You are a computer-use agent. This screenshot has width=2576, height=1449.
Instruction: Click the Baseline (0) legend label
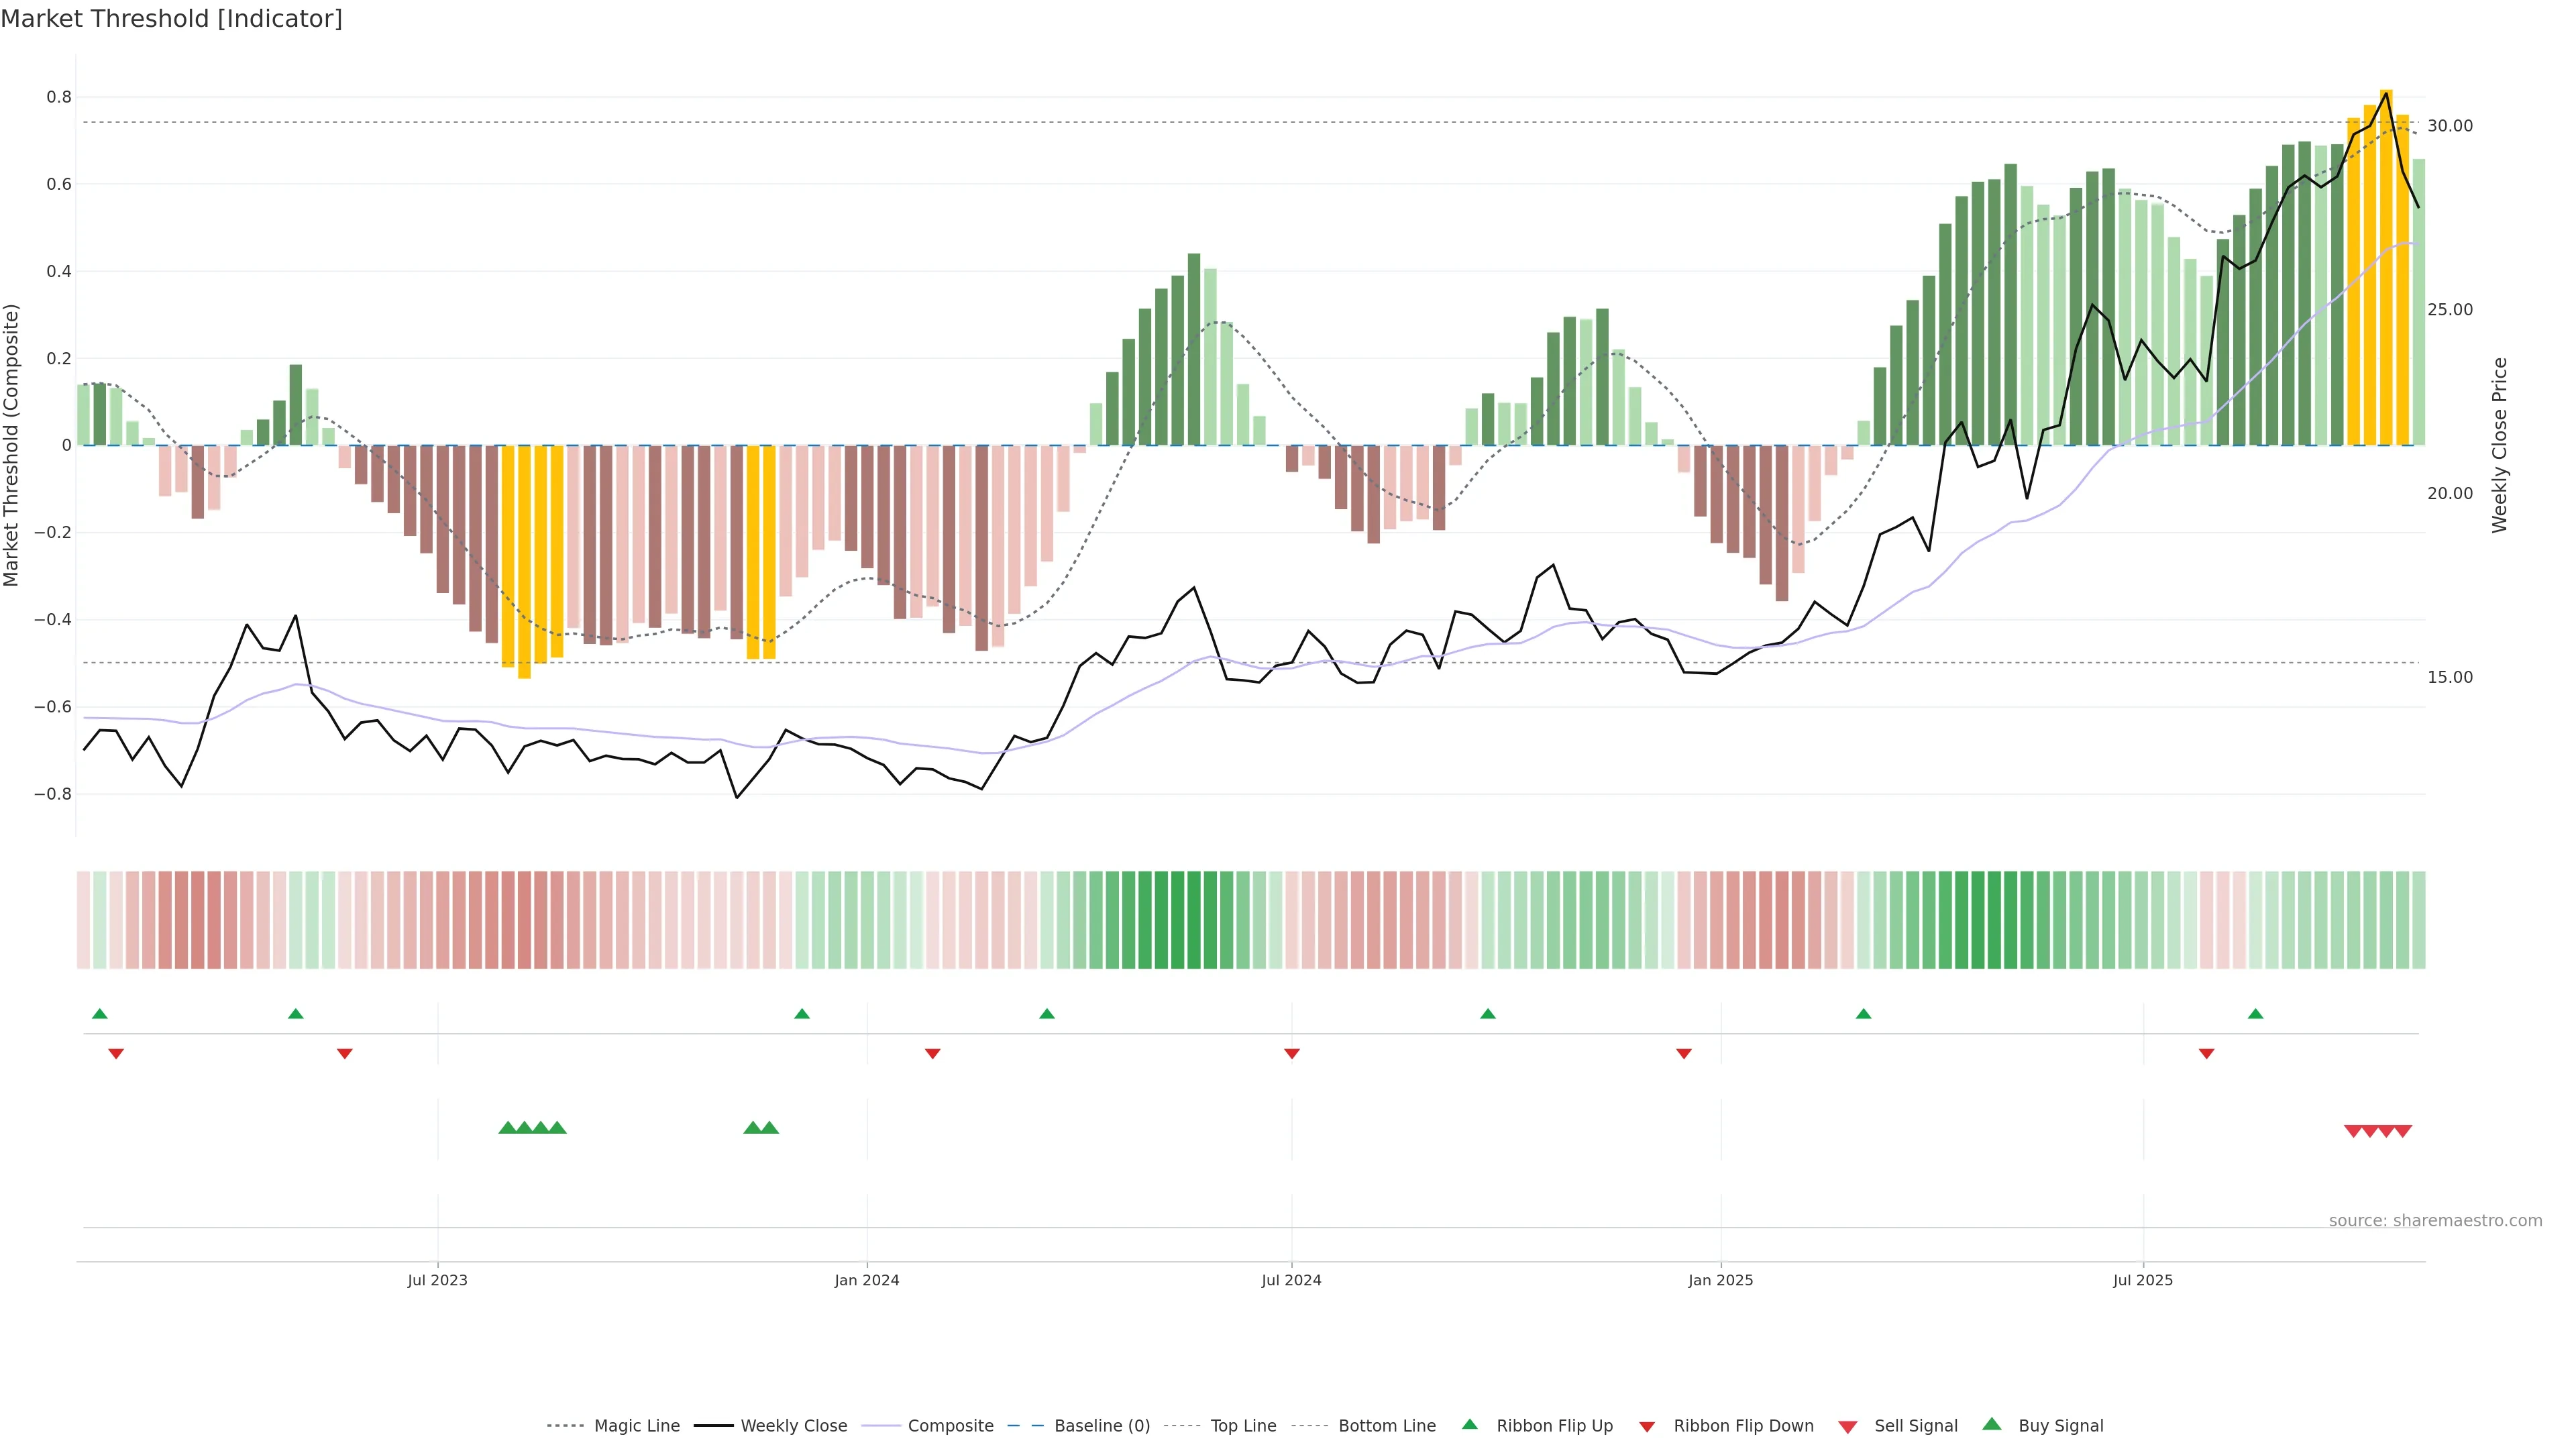tap(1102, 1426)
